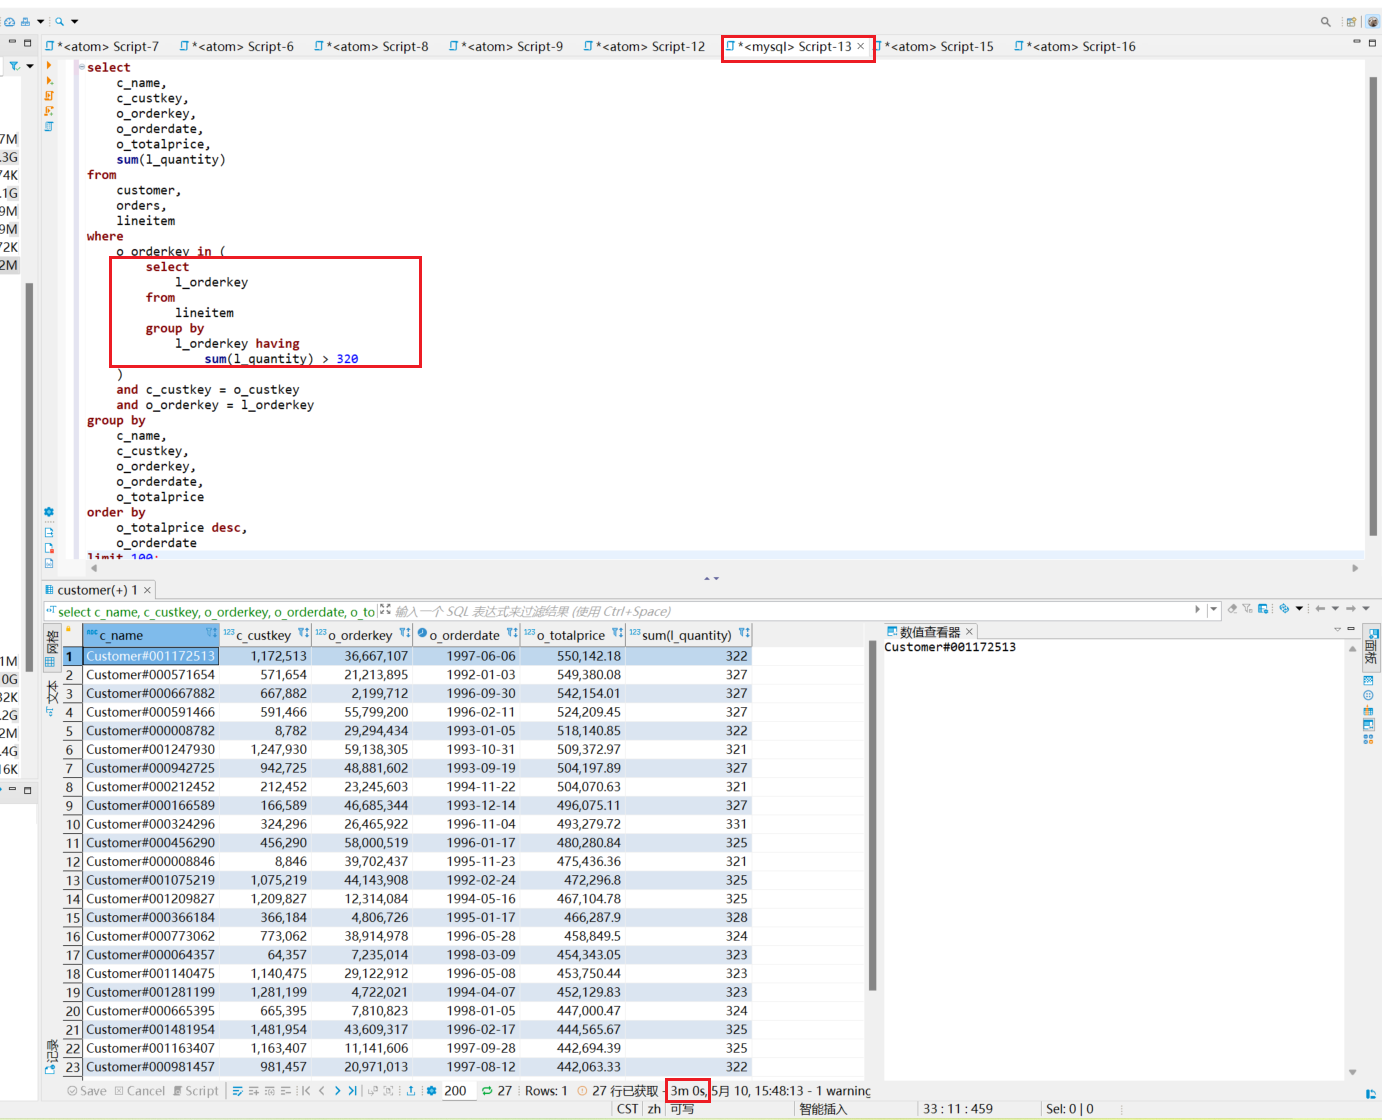This screenshot has height=1120, width=1382.
Task: Click the Save button in the results toolbar
Action: [x=86, y=1091]
